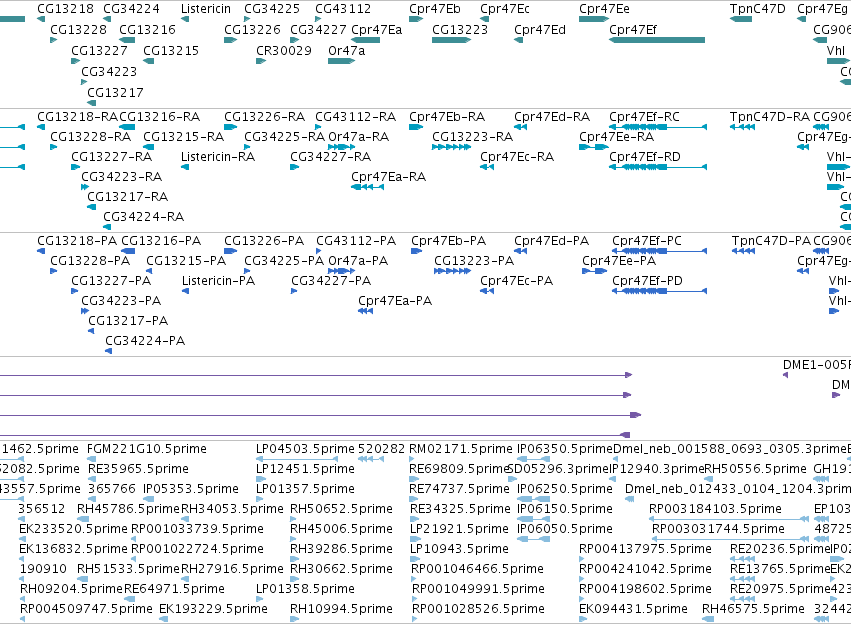851x624 pixels.
Task: Select the CG34225 gene label
Action: pyautogui.click(x=272, y=9)
